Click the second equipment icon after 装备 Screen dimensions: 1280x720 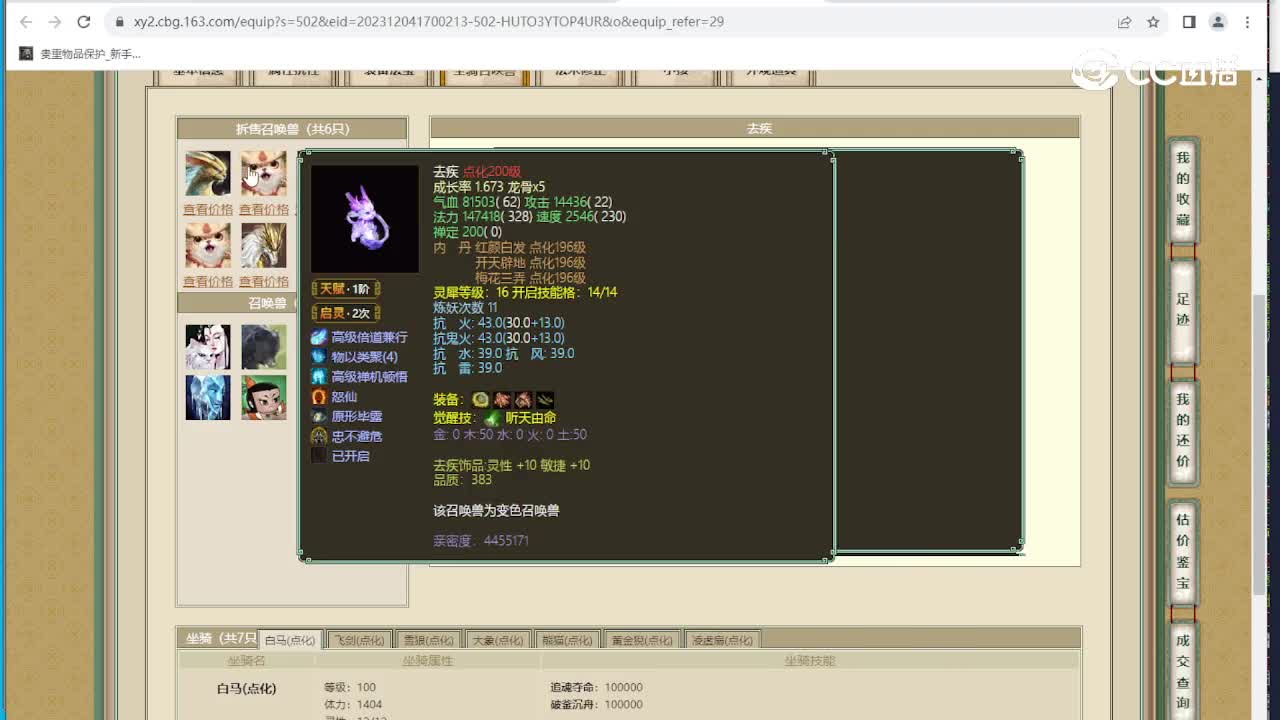pos(502,400)
